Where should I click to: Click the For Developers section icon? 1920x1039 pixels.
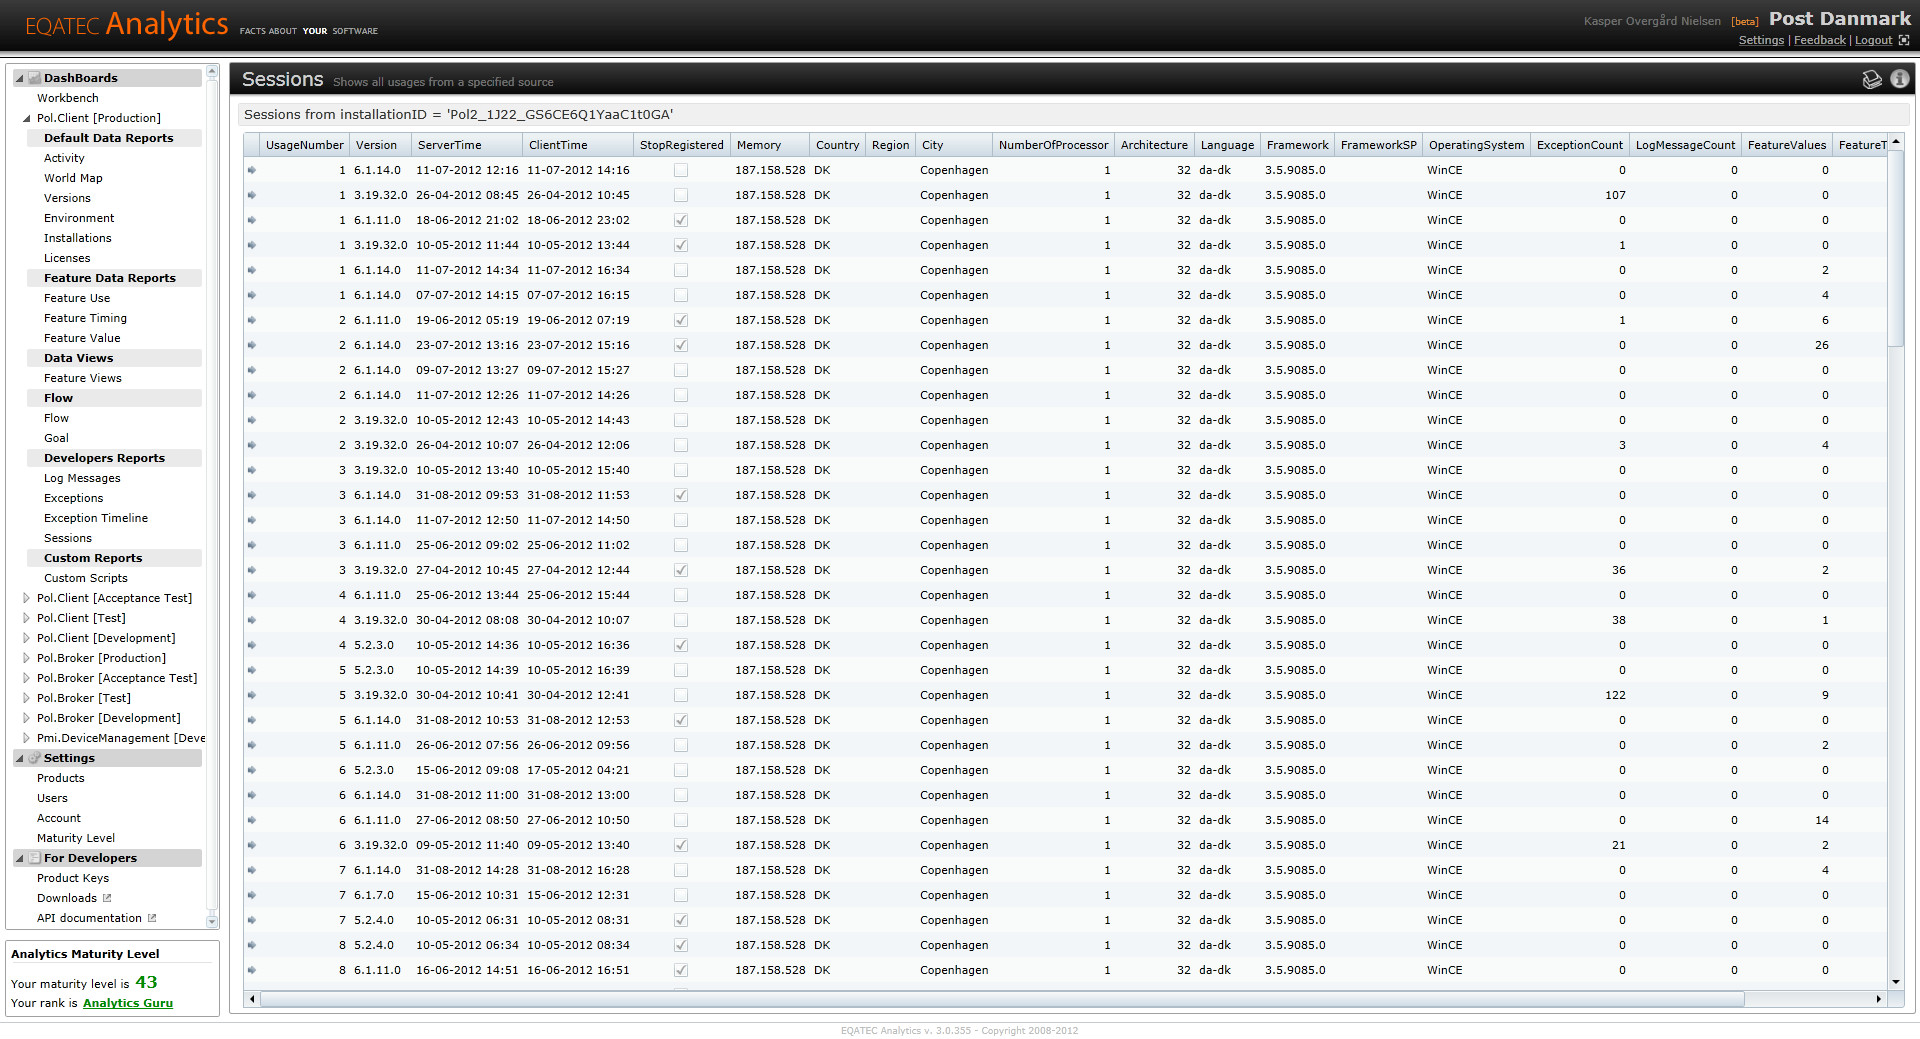coord(35,858)
